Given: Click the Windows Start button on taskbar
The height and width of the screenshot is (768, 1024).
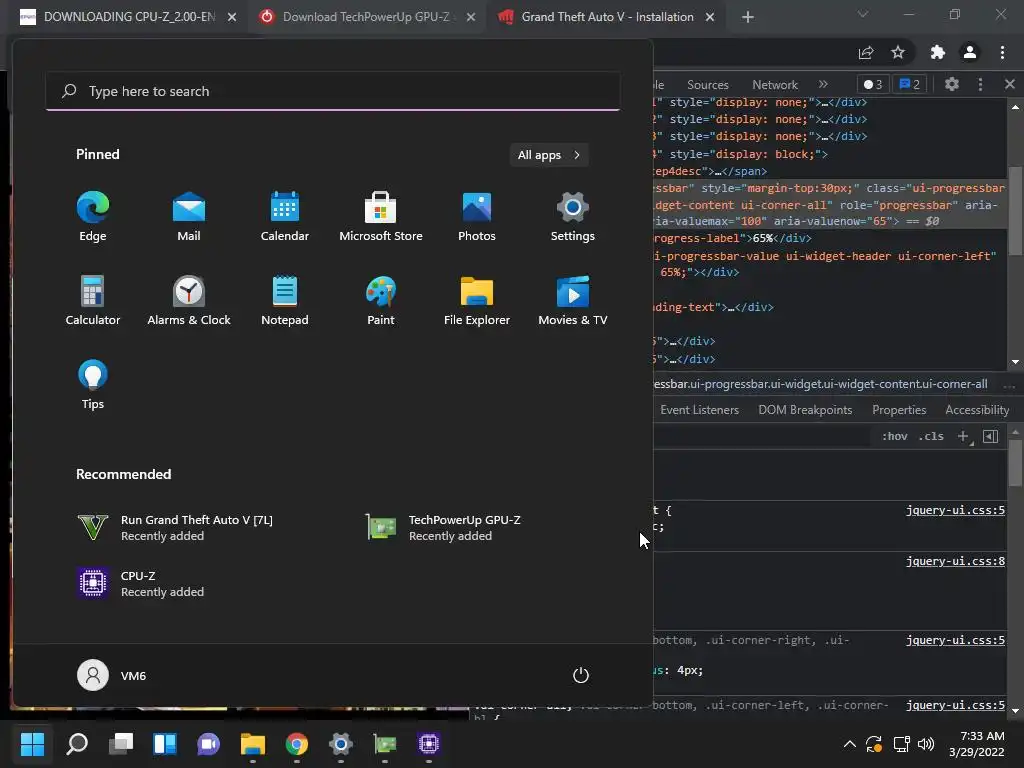Looking at the screenshot, I should (x=32, y=744).
